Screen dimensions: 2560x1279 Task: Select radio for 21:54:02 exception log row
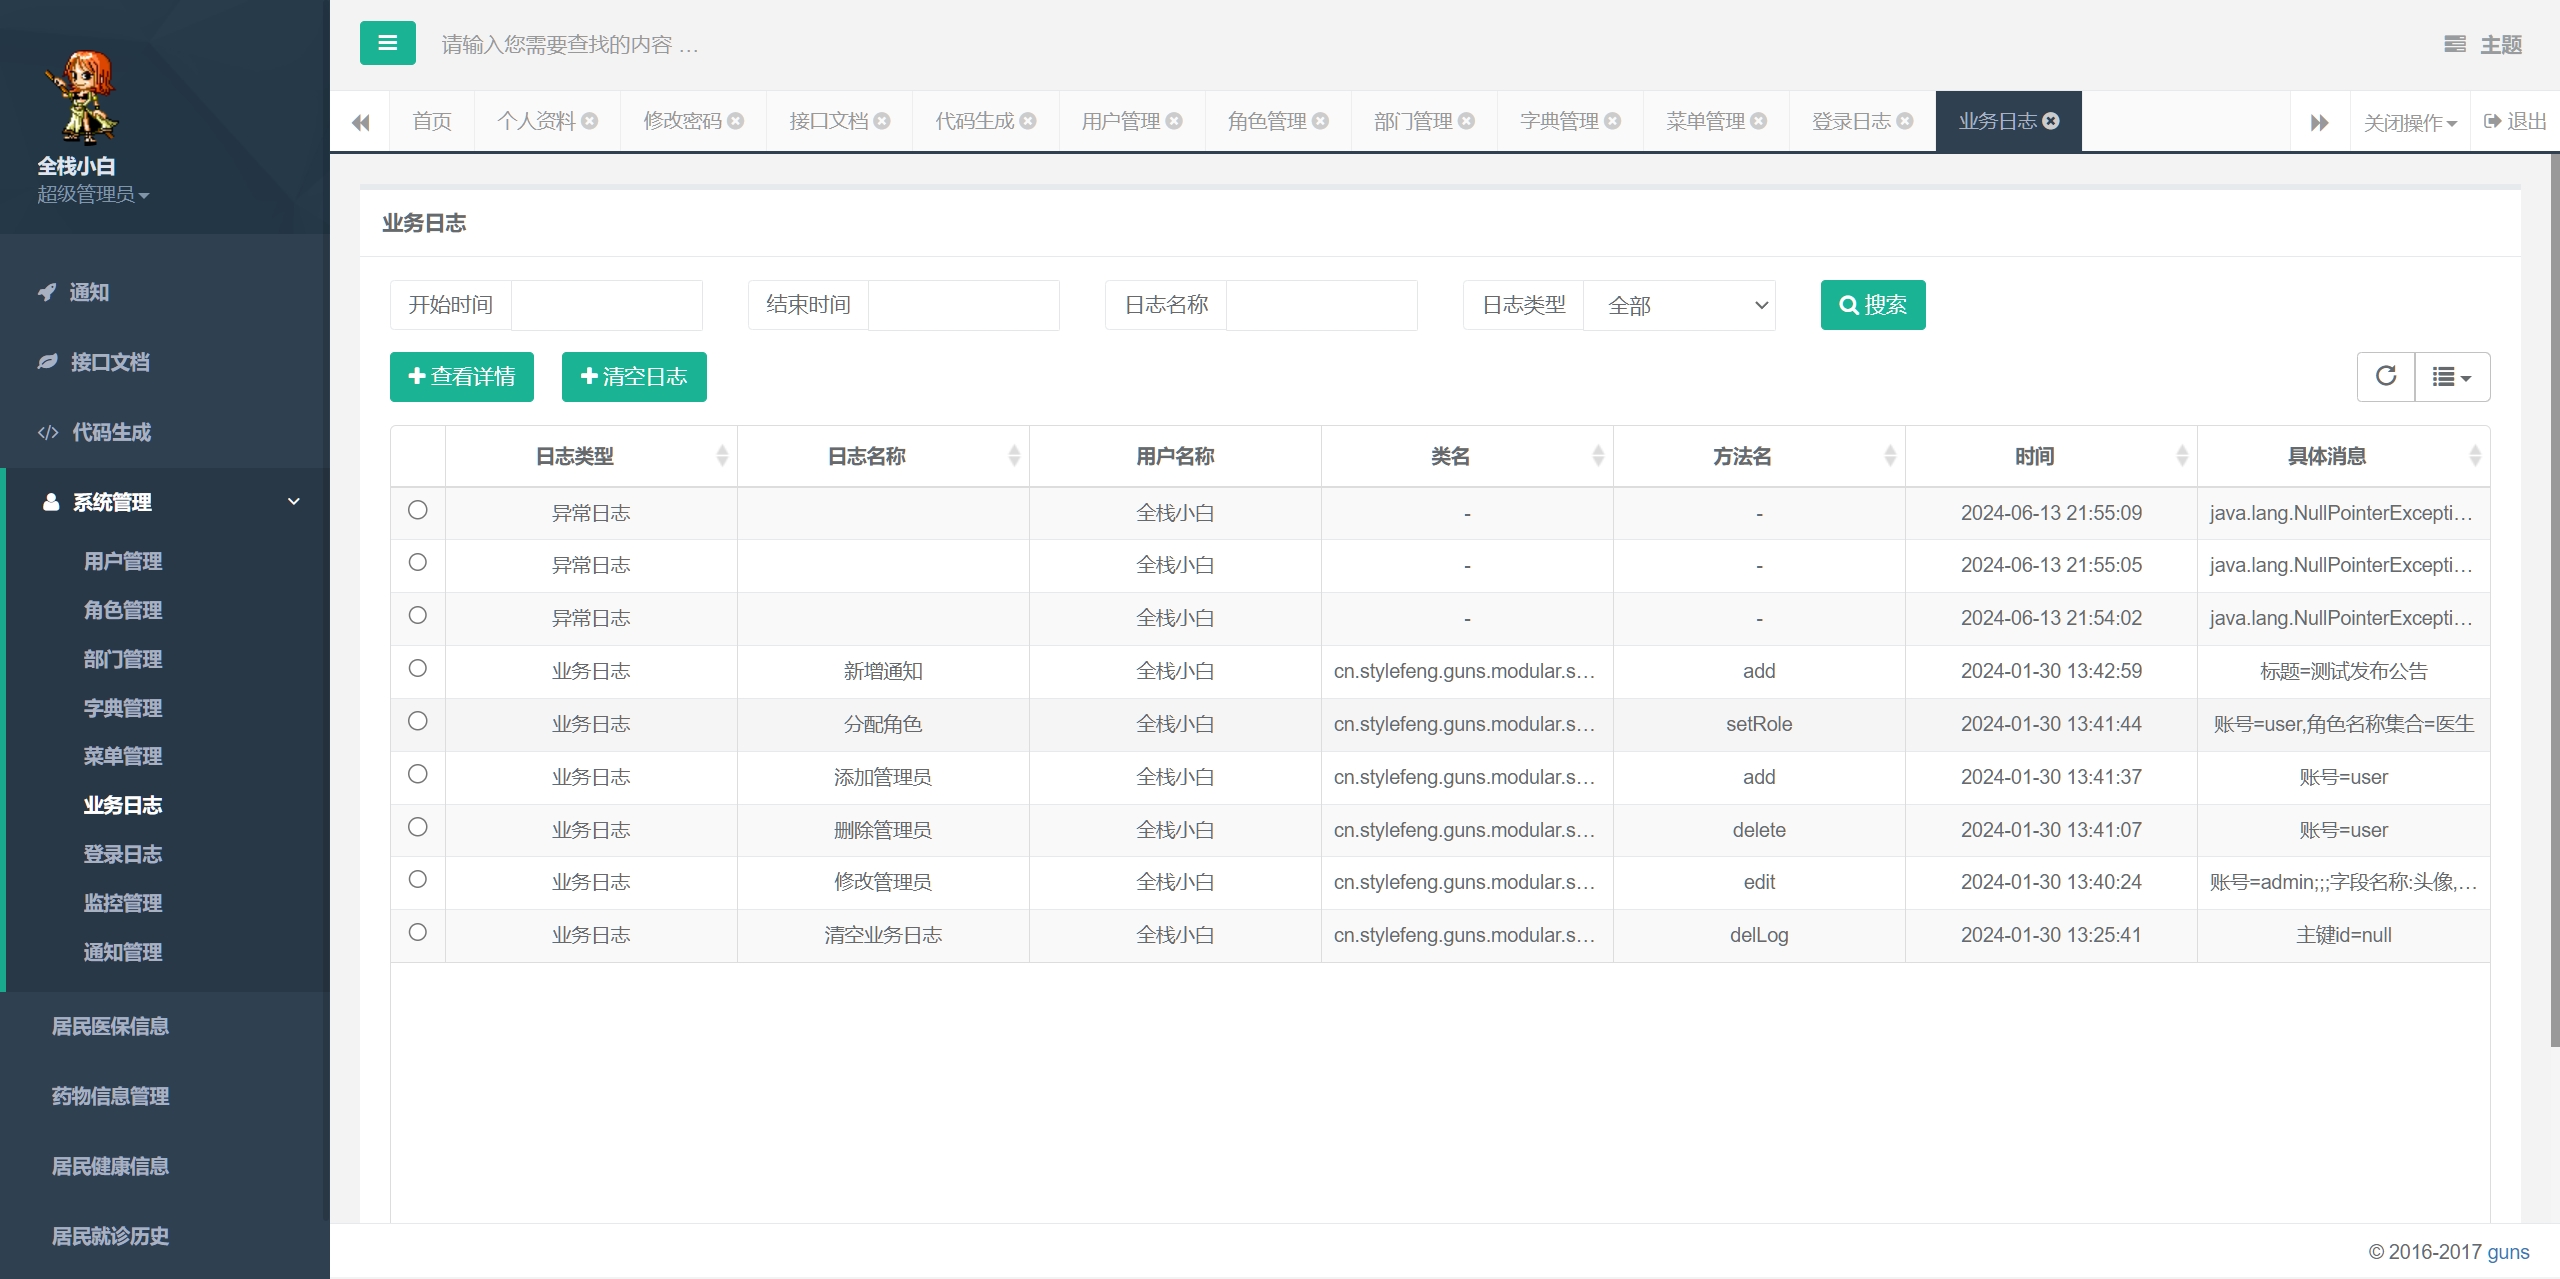418,615
